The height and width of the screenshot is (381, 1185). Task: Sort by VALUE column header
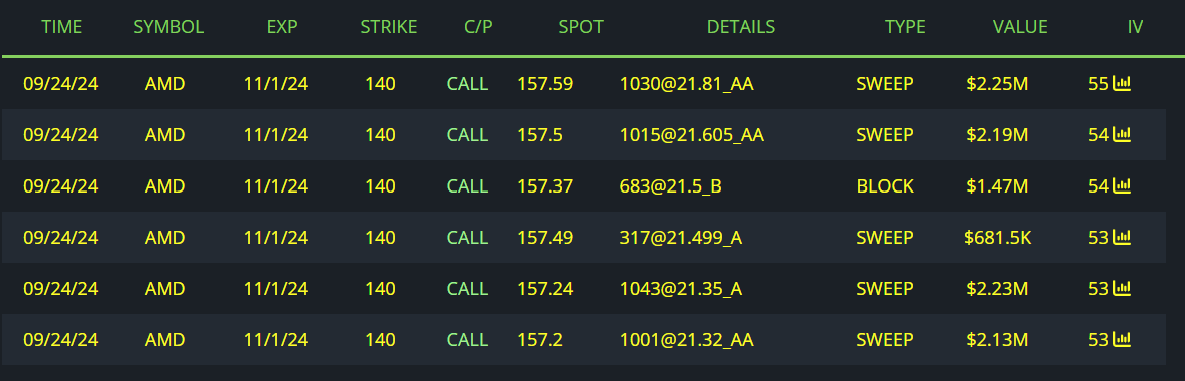pyautogui.click(x=1019, y=27)
